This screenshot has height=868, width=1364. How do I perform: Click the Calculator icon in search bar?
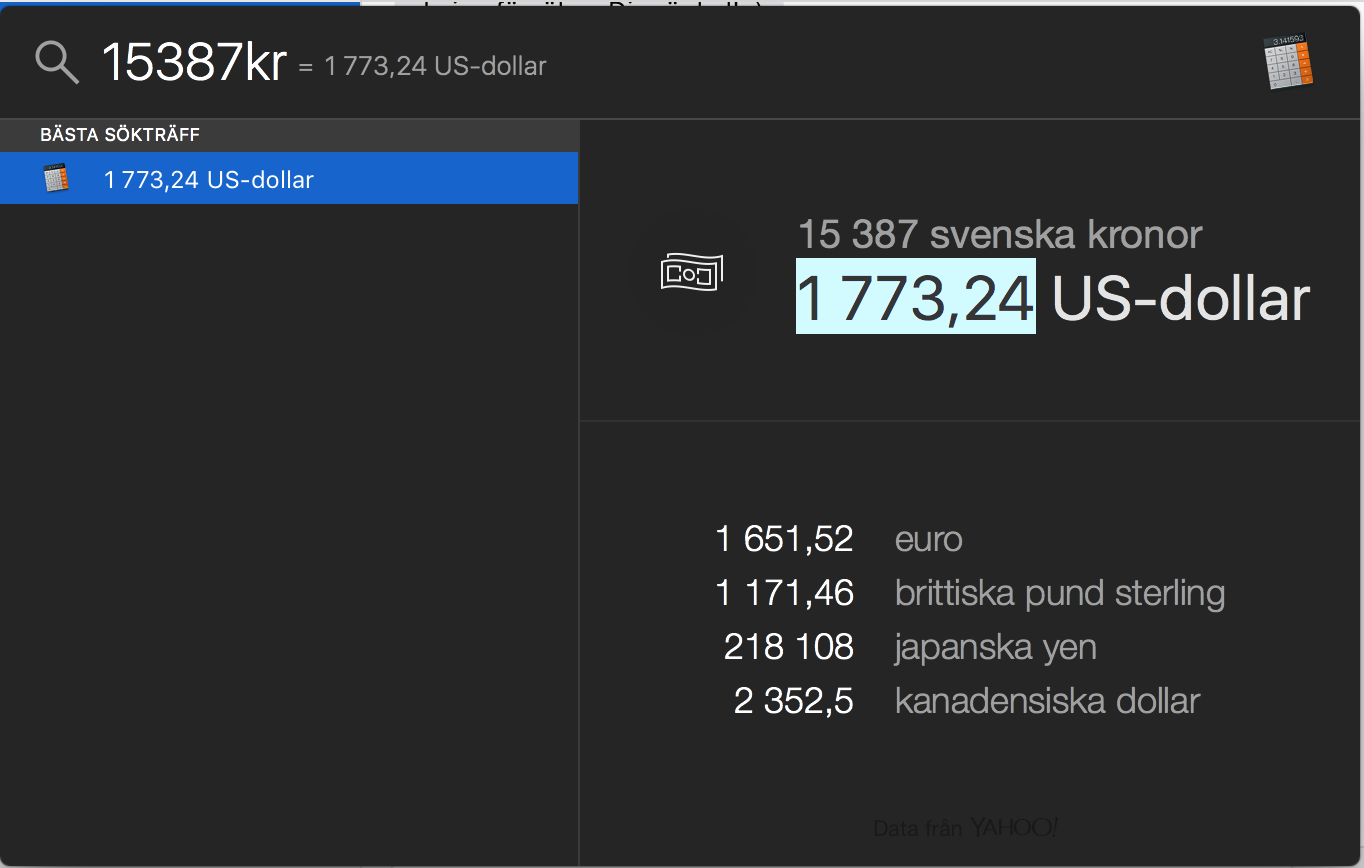point(1288,62)
